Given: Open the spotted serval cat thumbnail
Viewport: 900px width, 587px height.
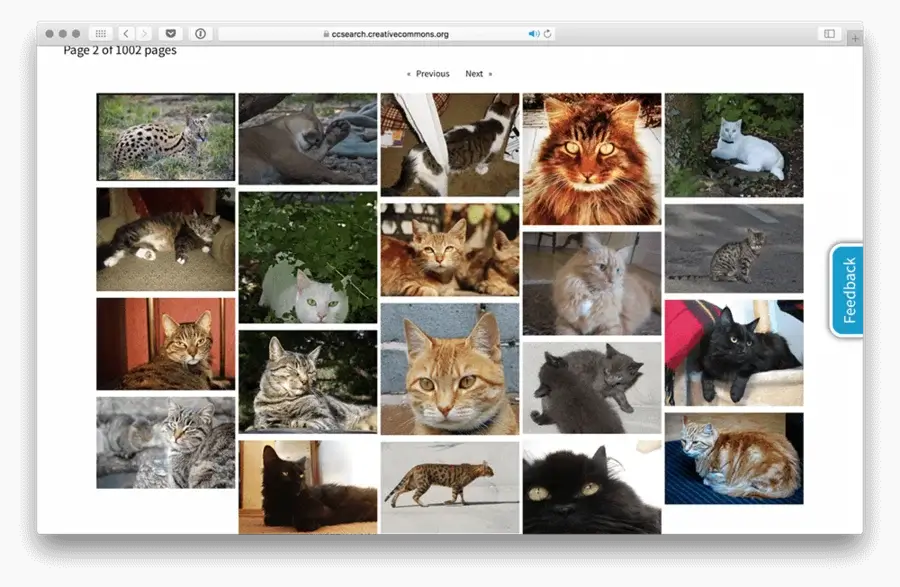Looking at the screenshot, I should [166, 137].
